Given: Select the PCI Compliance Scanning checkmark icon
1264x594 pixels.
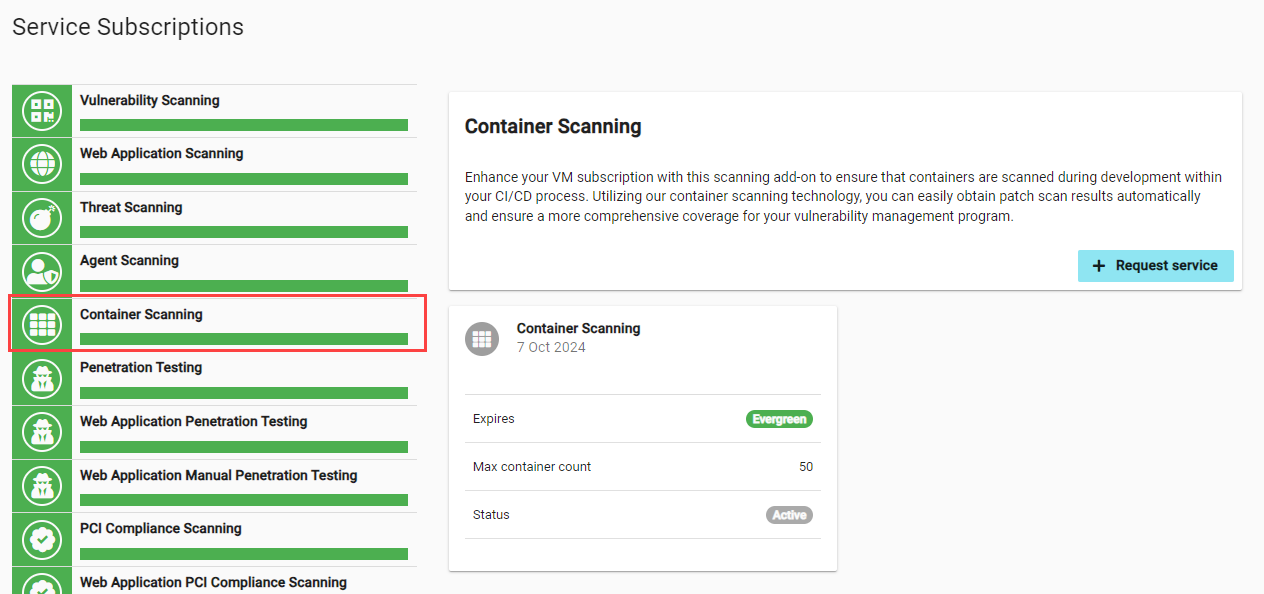Looking at the screenshot, I should click(41, 539).
